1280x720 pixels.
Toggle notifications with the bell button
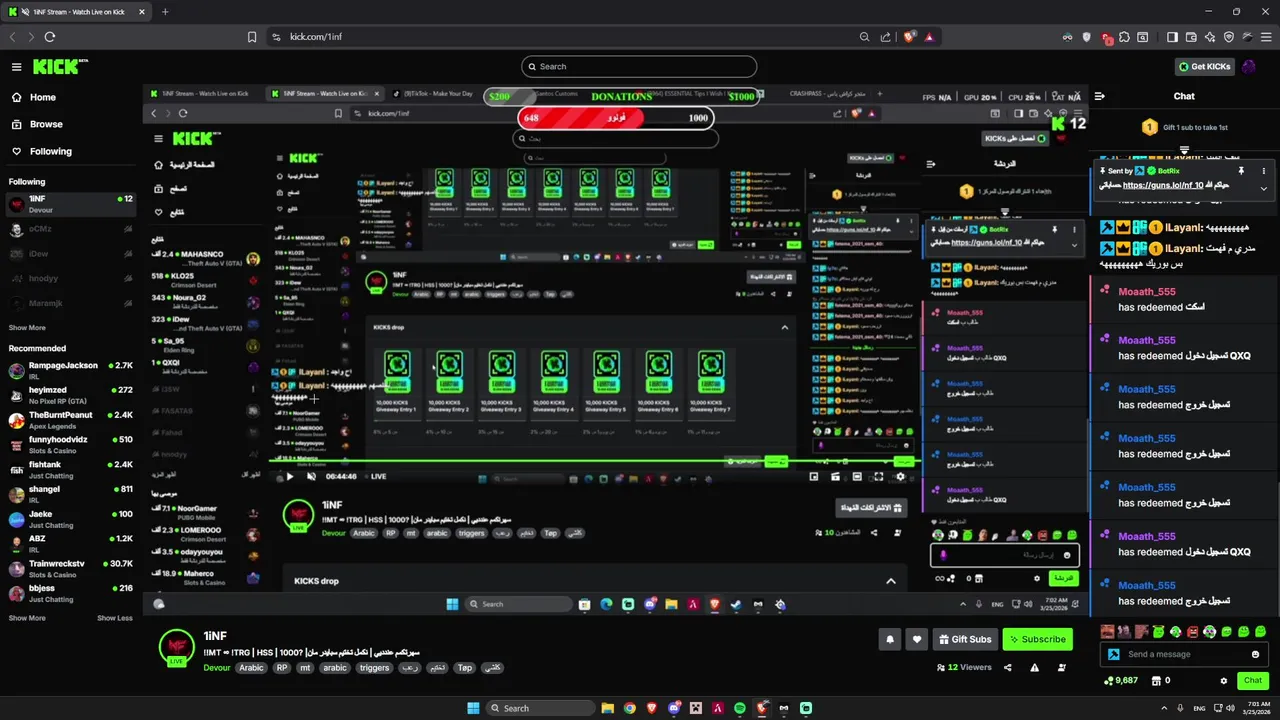tap(888, 639)
